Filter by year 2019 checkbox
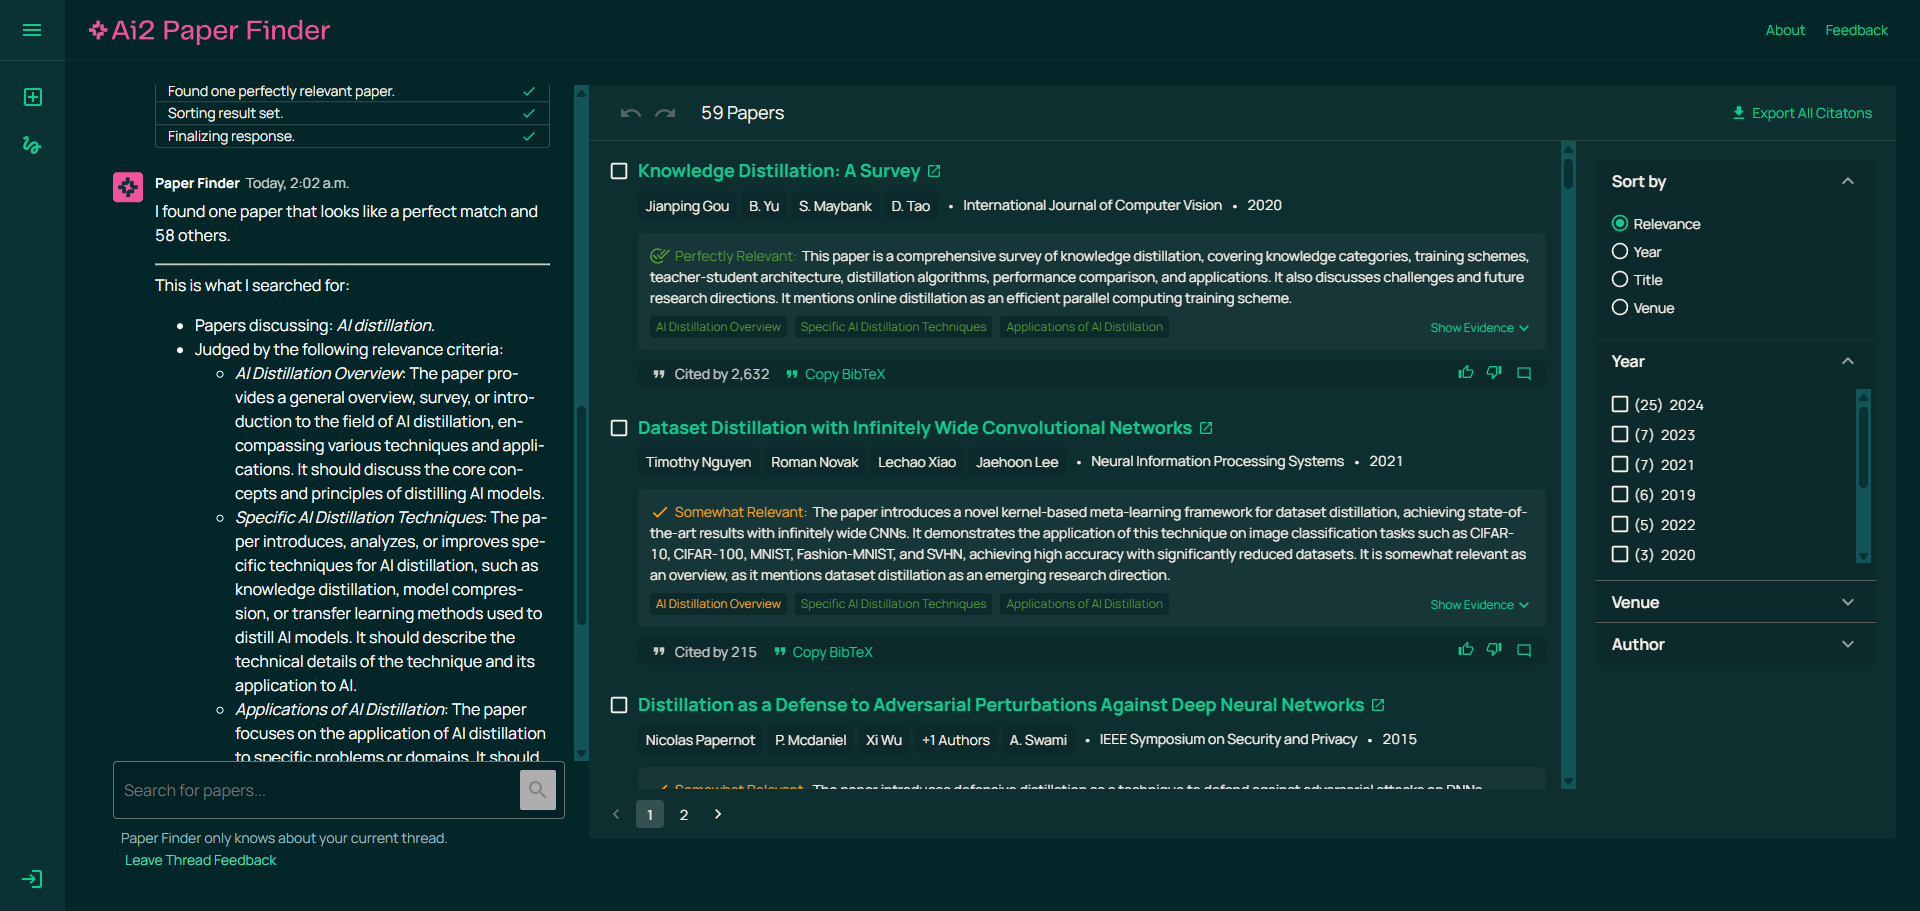 (x=1620, y=494)
